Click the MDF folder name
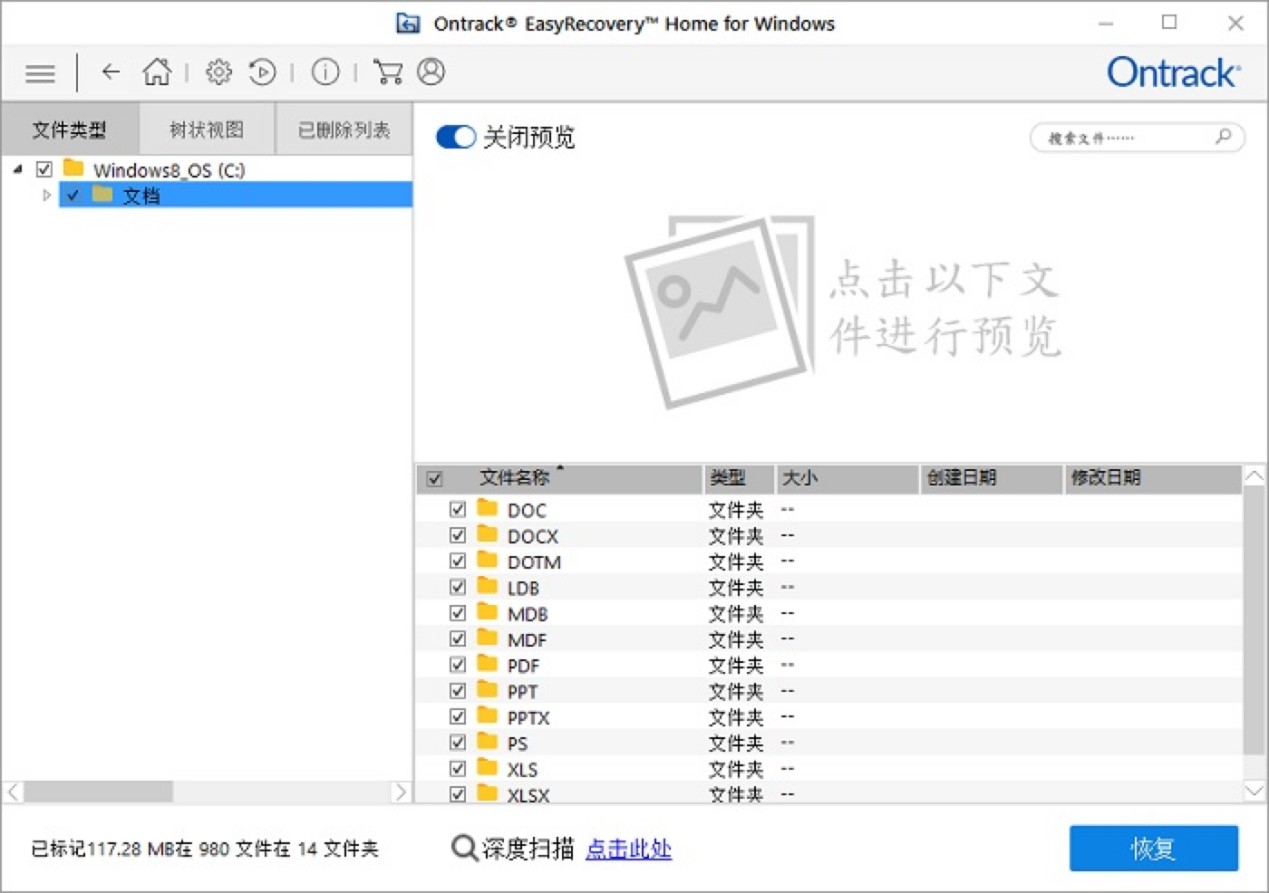1269x893 pixels. [x=527, y=640]
